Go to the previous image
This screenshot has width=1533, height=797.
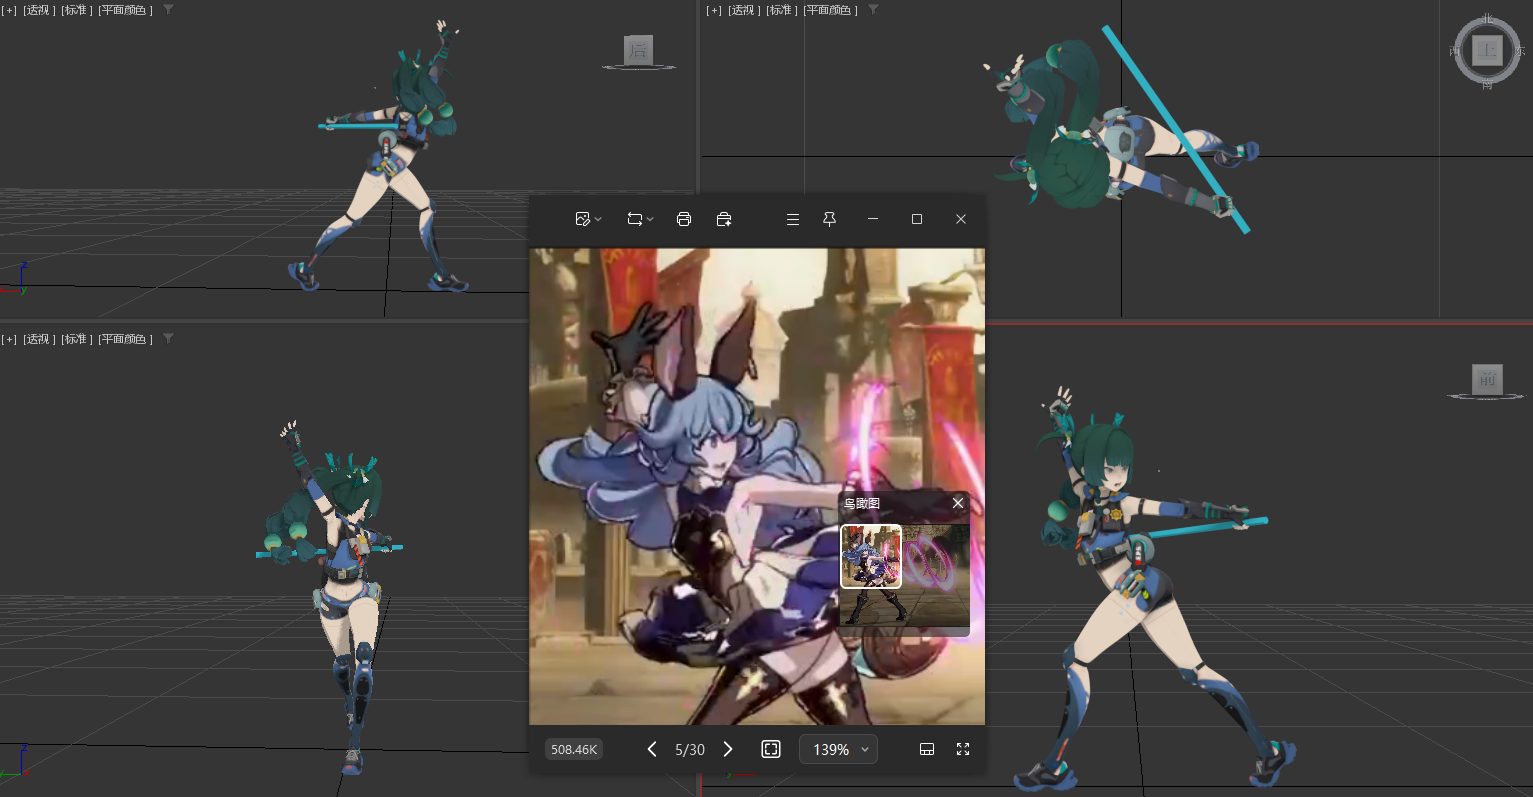click(652, 749)
